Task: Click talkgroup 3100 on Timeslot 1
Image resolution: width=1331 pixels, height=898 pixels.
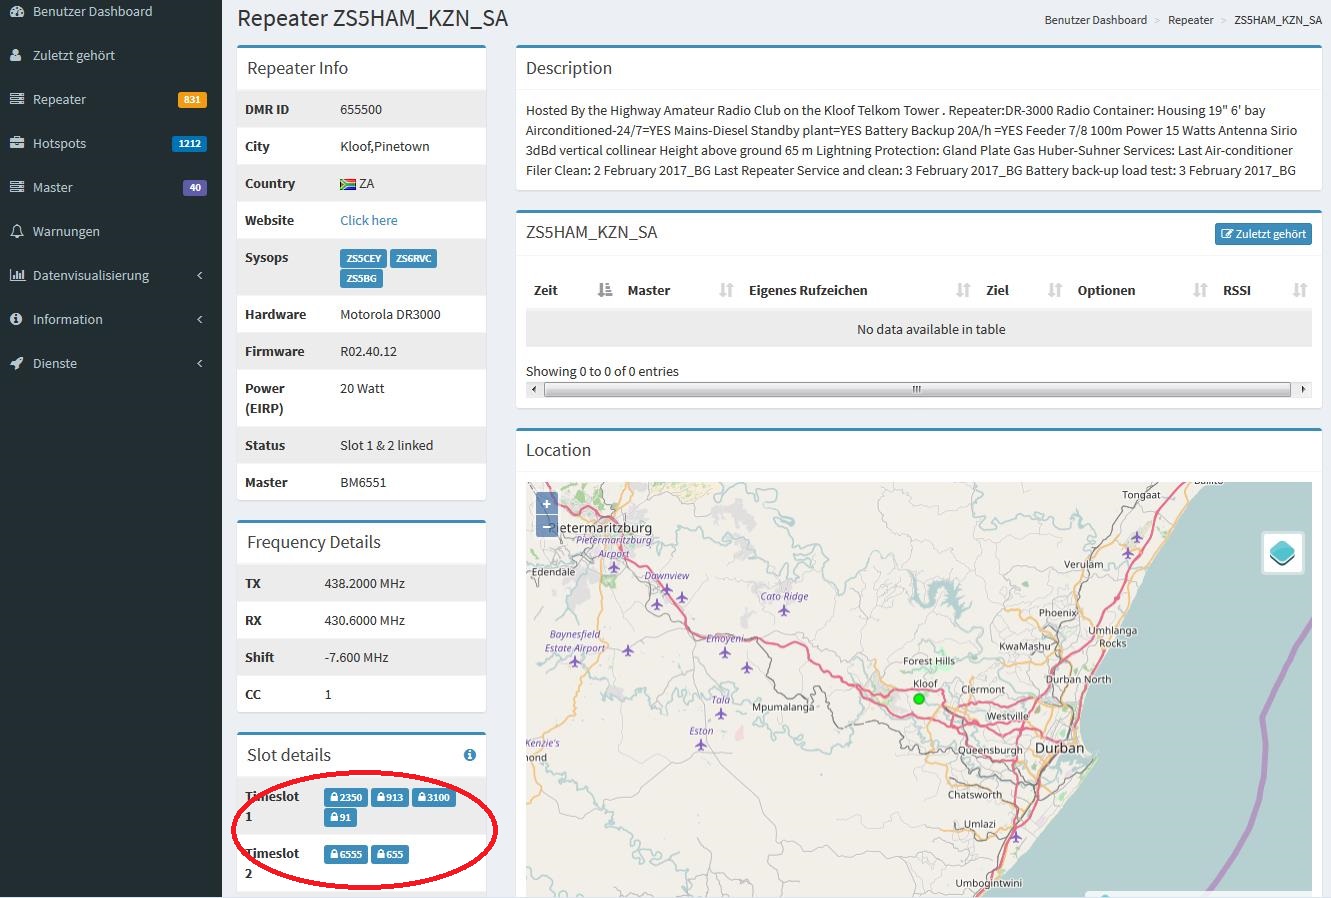Action: tap(434, 797)
